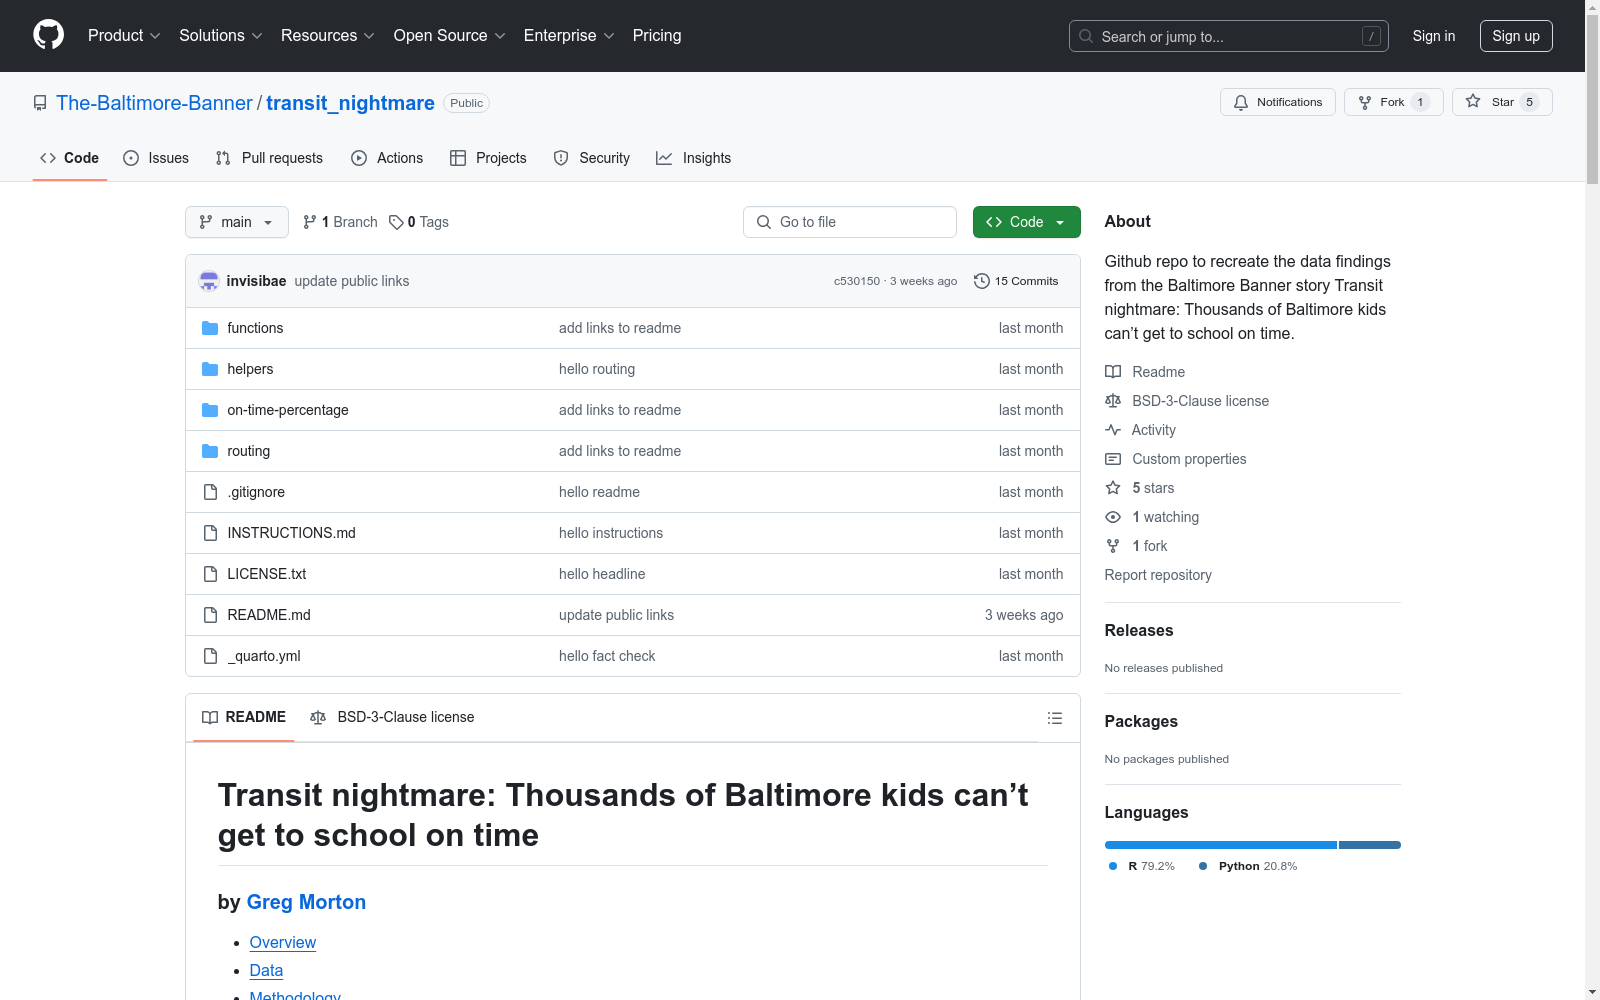Click the Go to file input
Screen dimensions: 1600x1000
850,222
